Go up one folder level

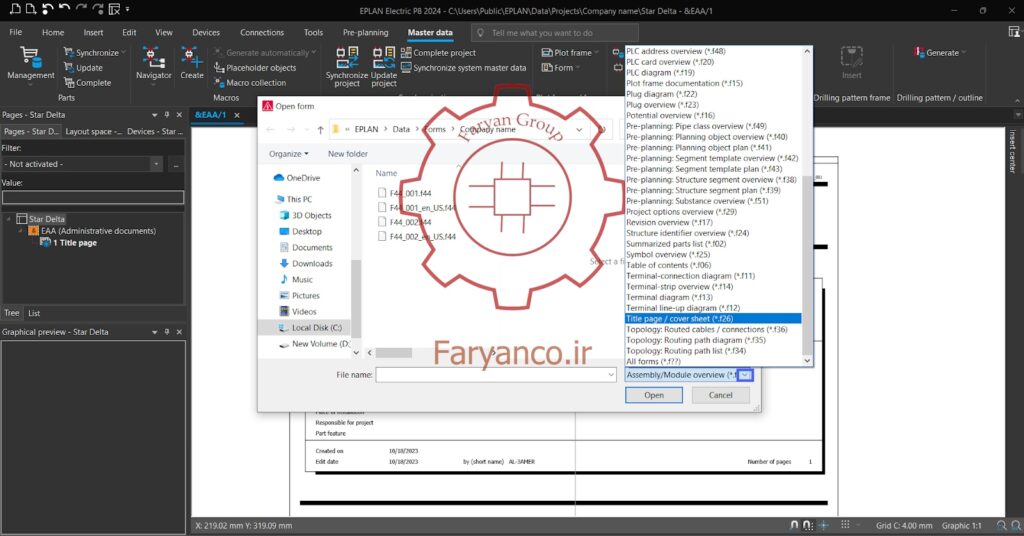[321, 130]
